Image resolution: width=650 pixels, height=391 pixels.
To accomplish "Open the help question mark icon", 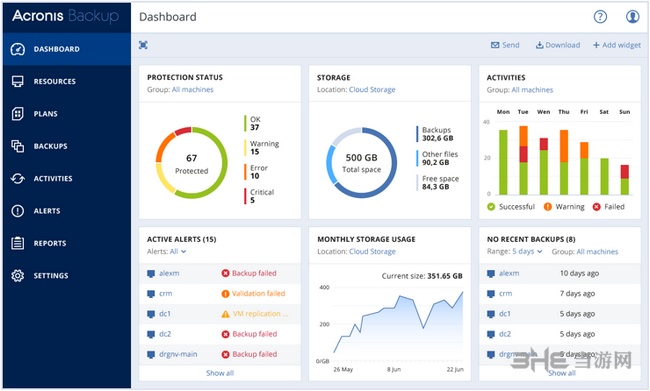I will pos(600,17).
